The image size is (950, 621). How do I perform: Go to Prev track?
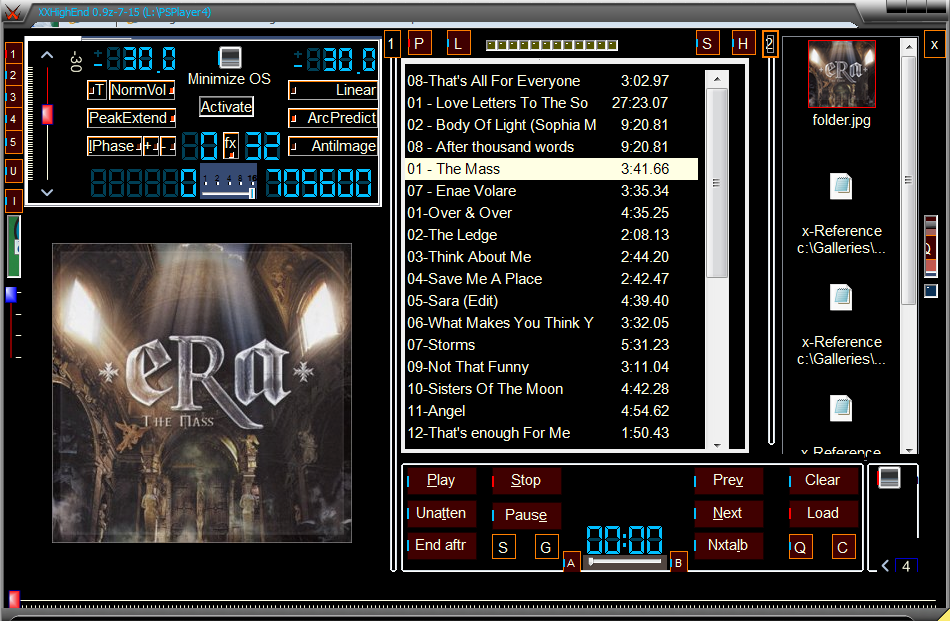tap(728, 480)
